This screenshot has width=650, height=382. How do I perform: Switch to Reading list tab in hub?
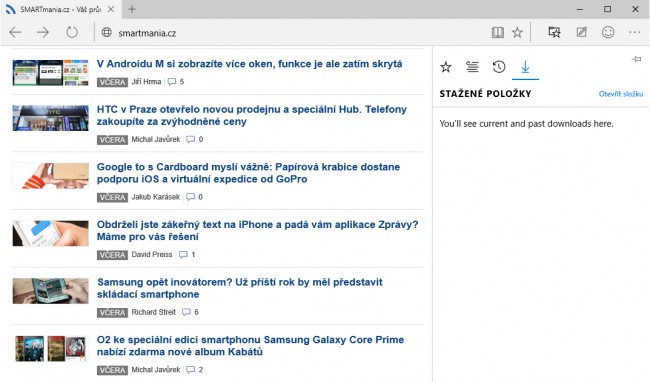pos(472,67)
